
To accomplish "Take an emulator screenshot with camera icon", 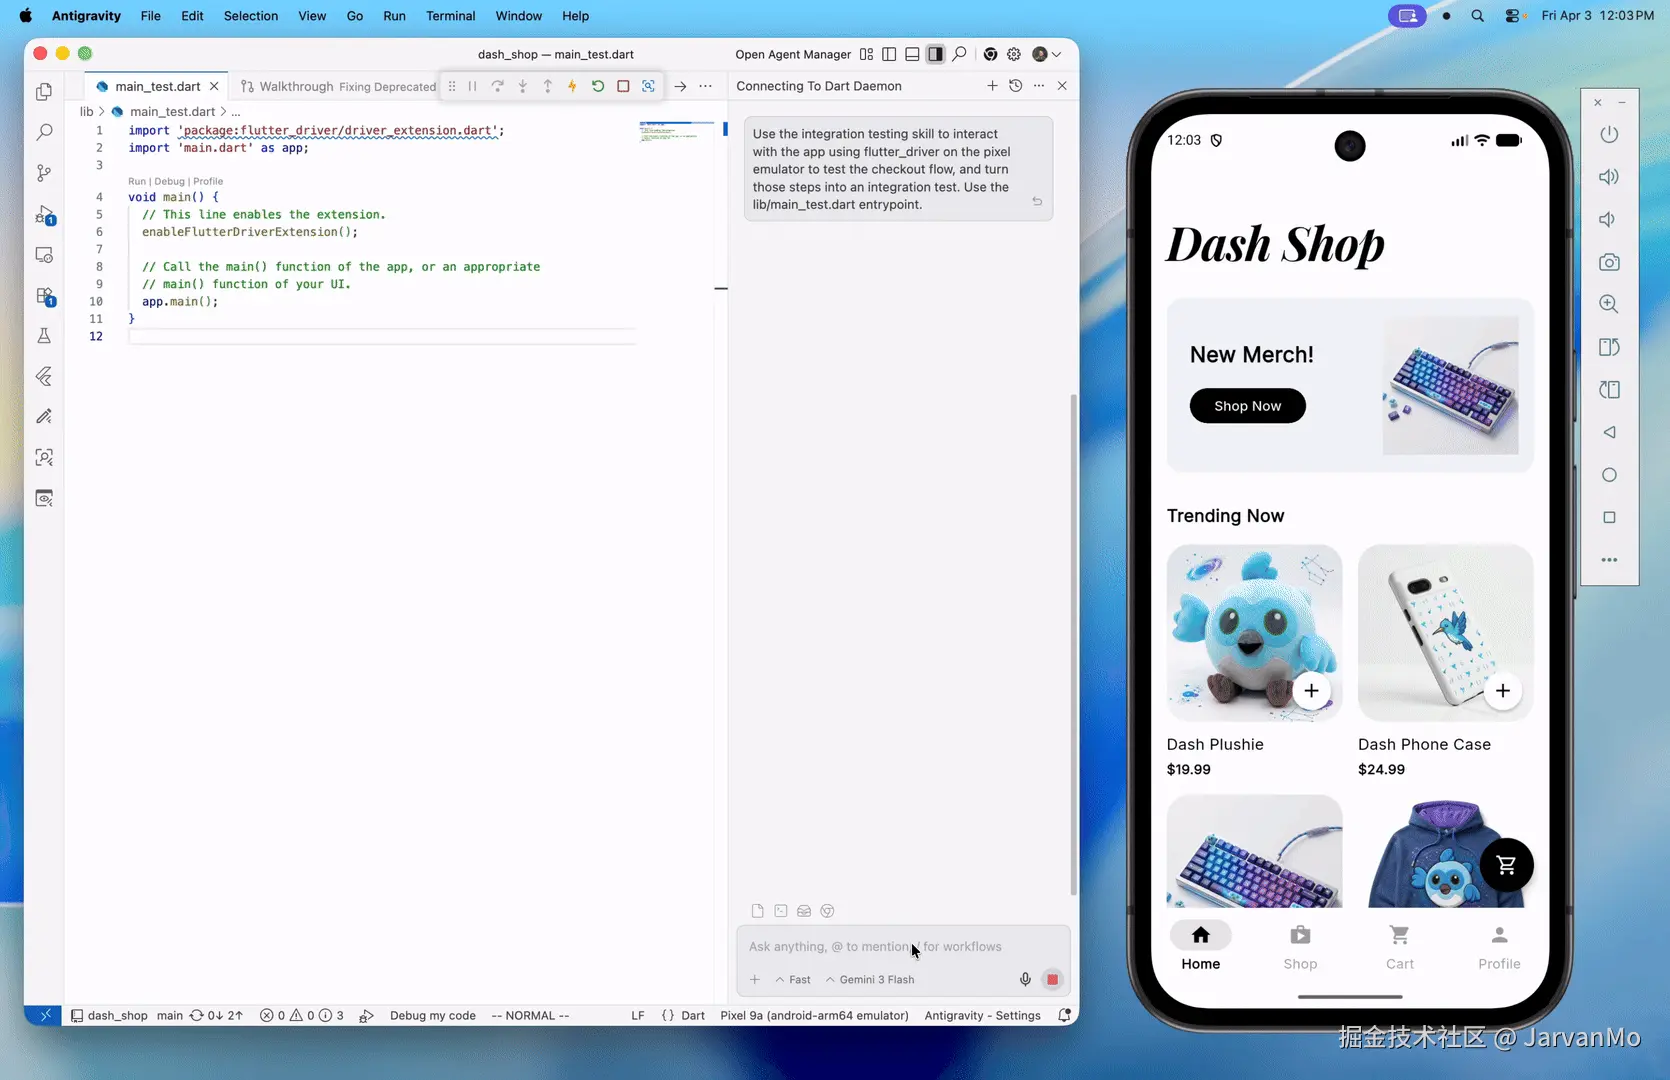I will click(1609, 262).
